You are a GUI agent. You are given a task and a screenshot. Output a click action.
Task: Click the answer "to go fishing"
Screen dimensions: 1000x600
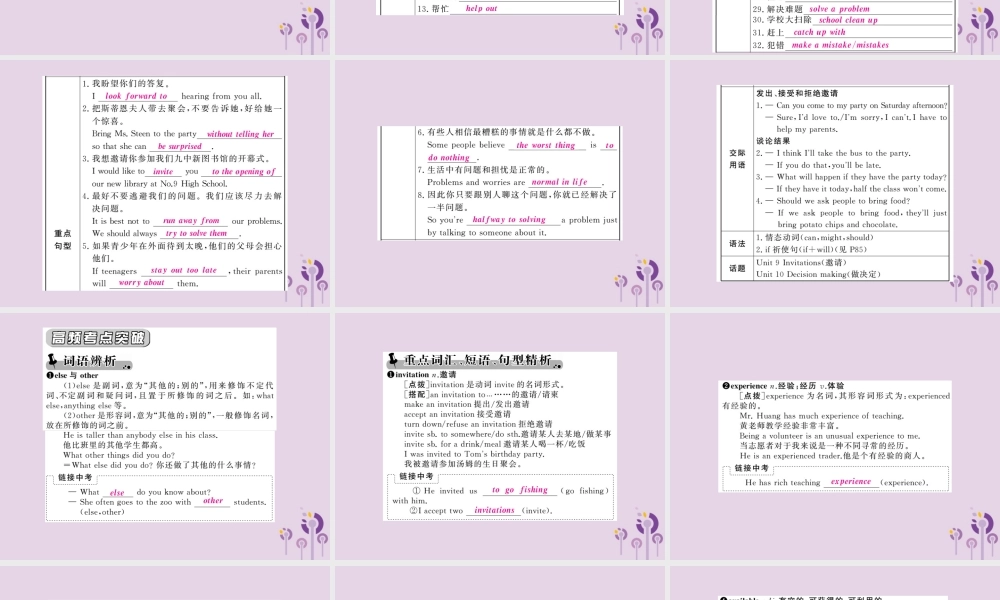pos(520,490)
